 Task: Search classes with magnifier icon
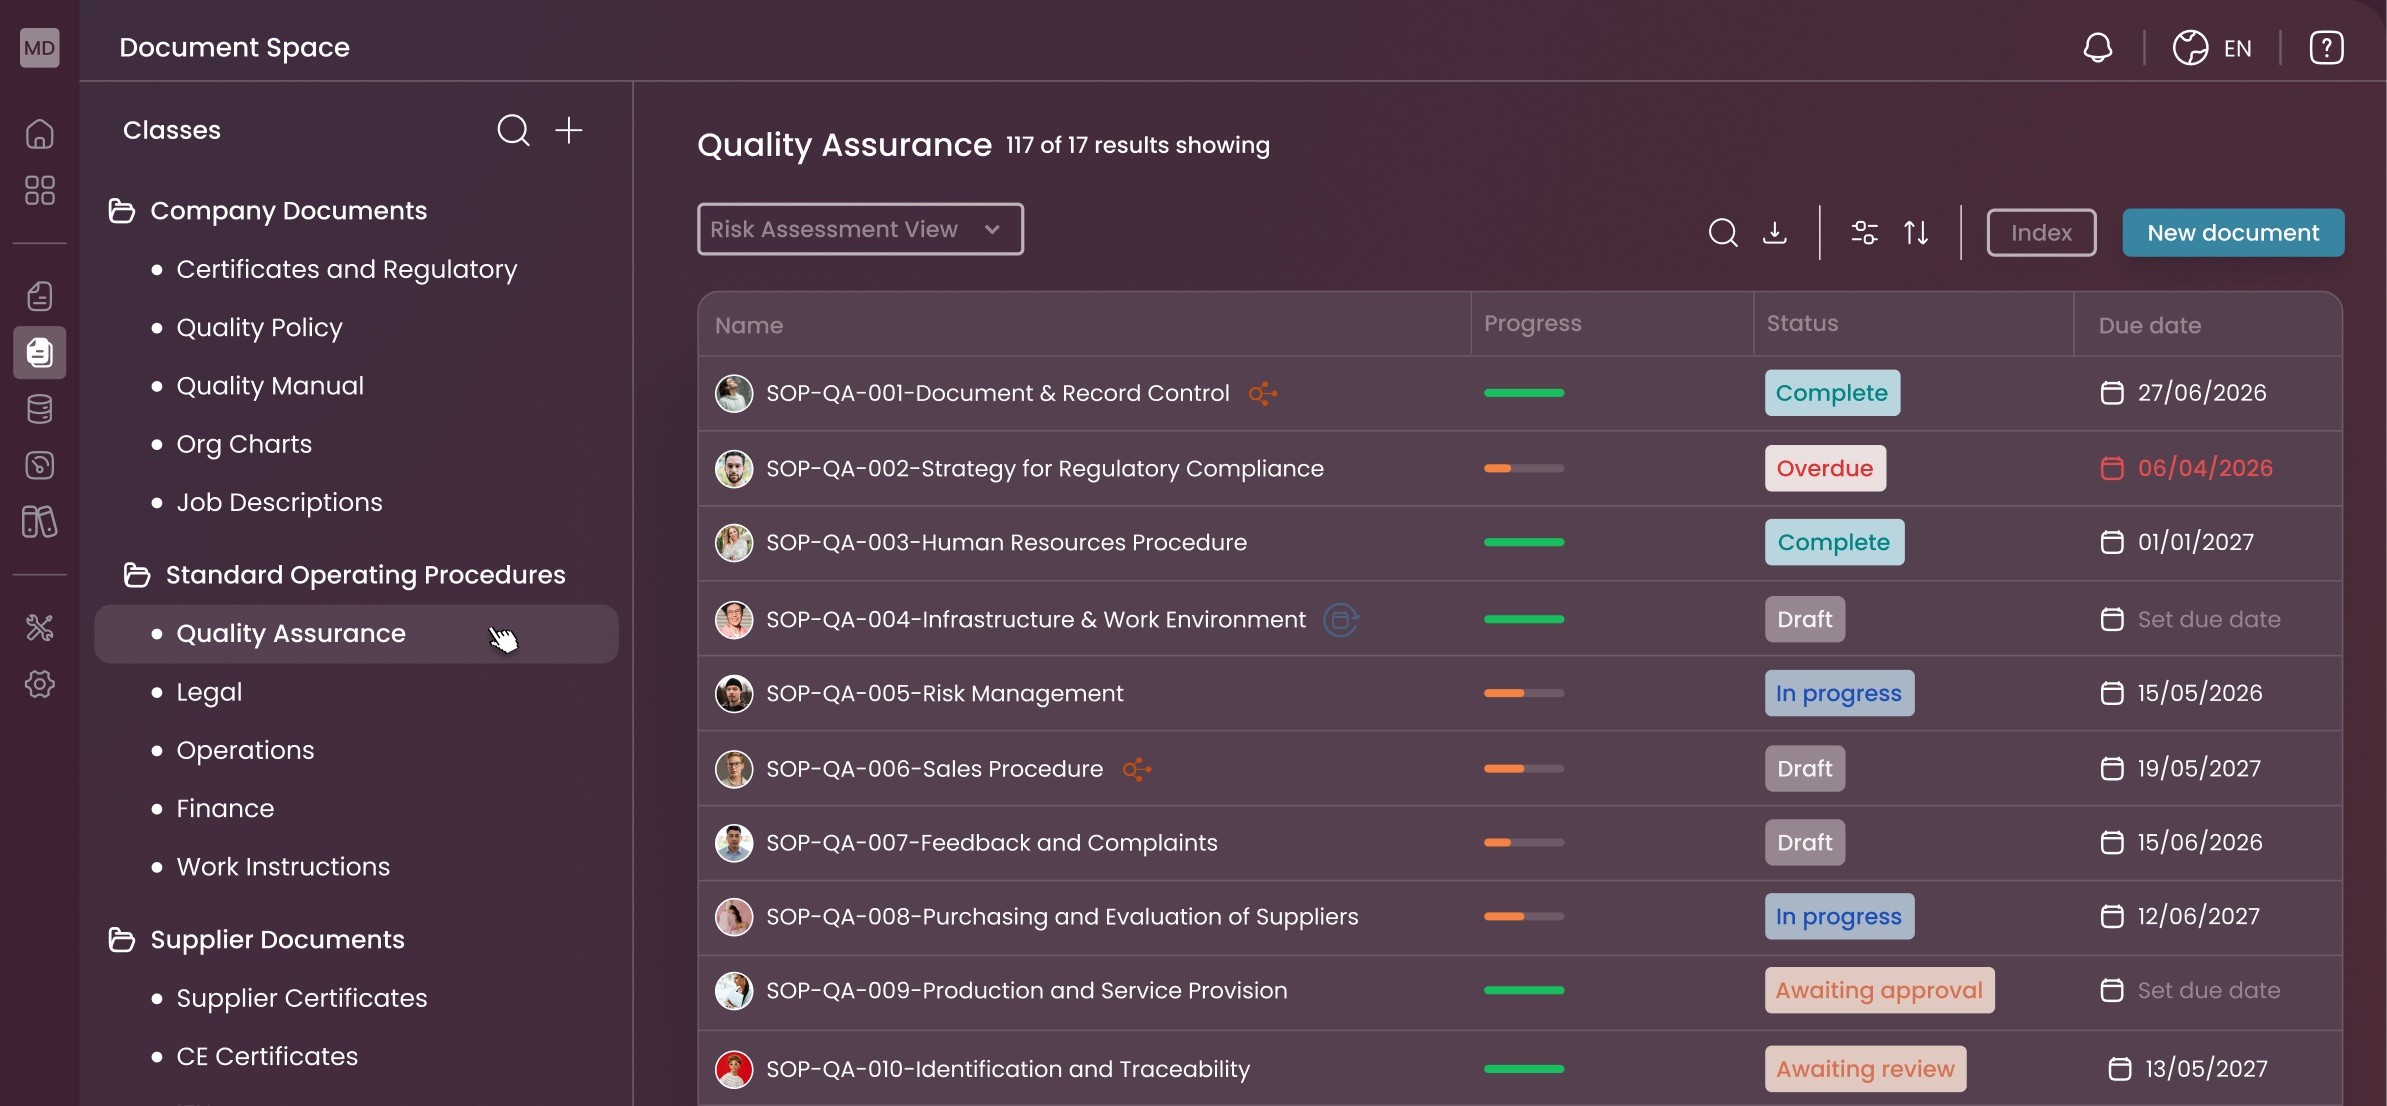[x=513, y=130]
